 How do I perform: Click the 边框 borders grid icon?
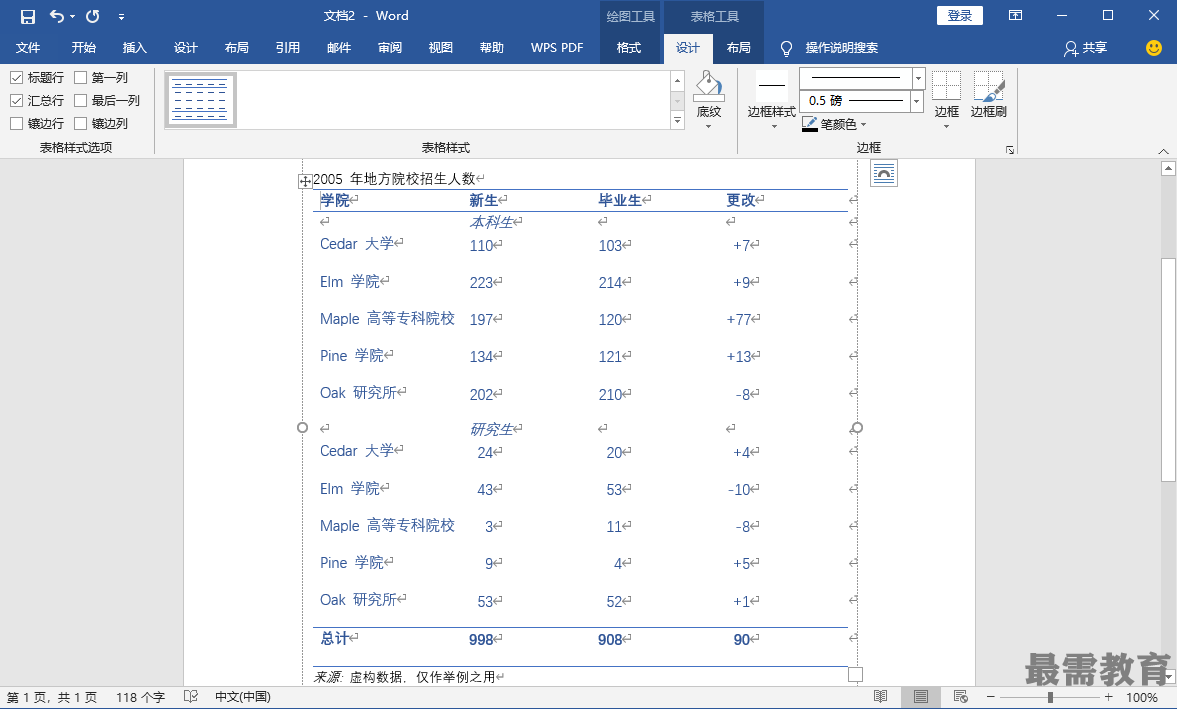point(946,86)
